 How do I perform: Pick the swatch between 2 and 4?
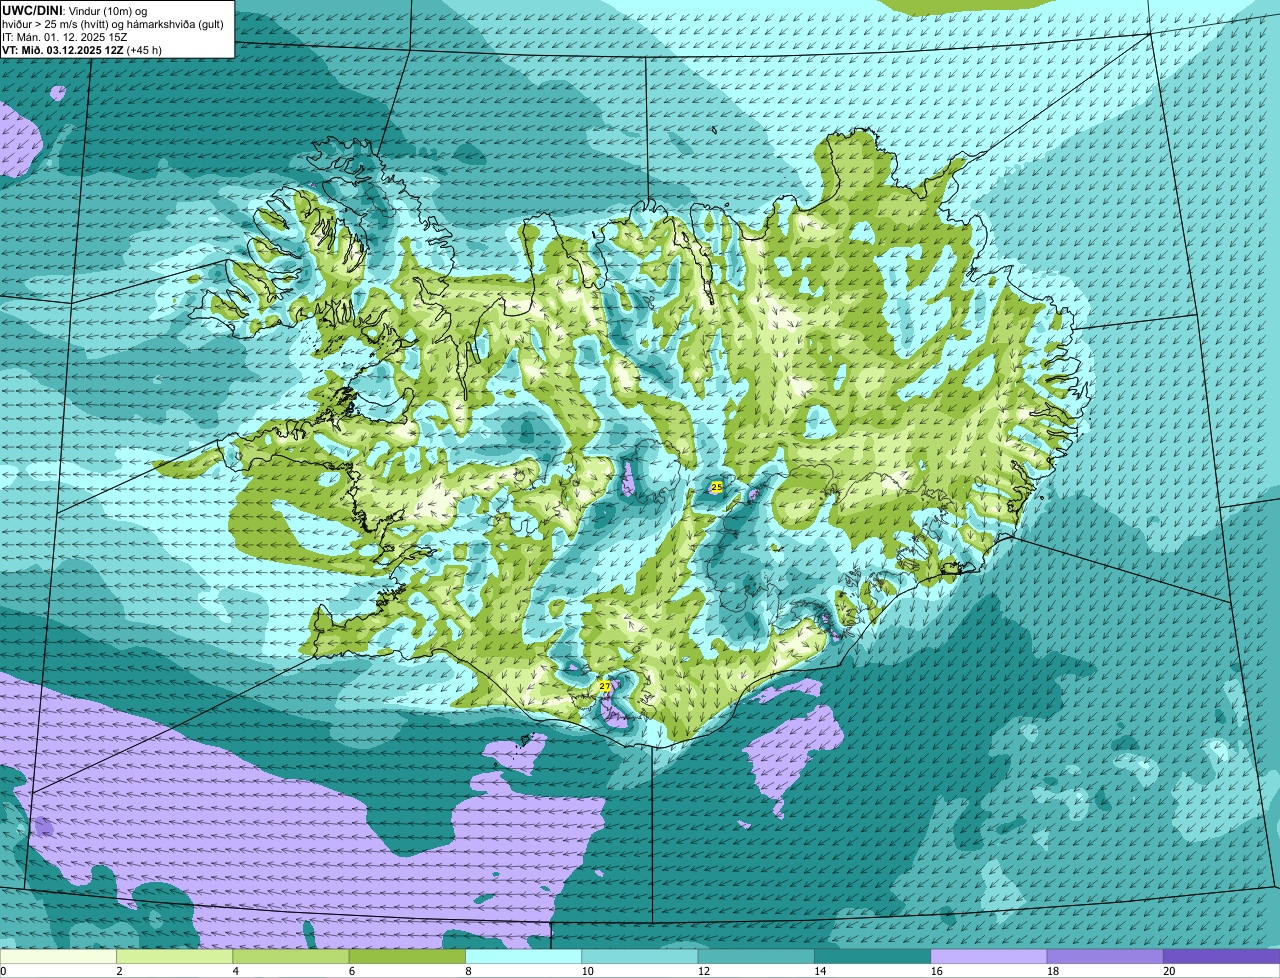click(175, 956)
